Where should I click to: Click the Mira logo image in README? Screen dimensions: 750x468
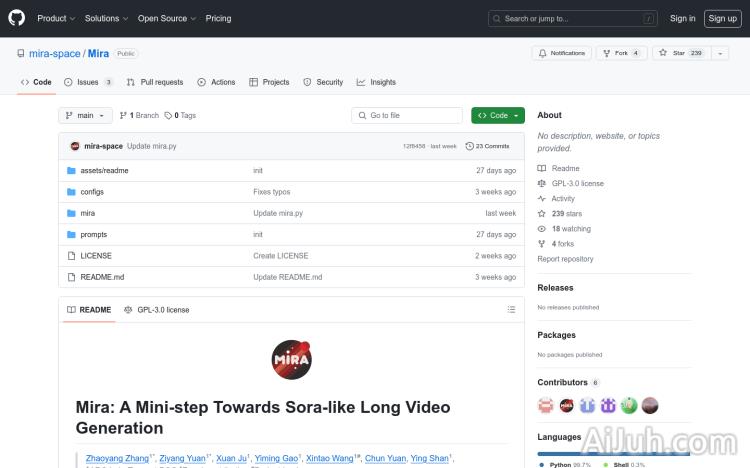(x=291, y=360)
